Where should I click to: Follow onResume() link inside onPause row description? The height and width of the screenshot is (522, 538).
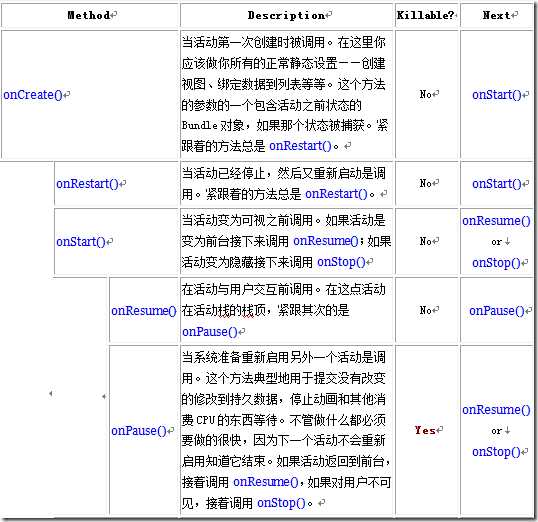coord(266,482)
